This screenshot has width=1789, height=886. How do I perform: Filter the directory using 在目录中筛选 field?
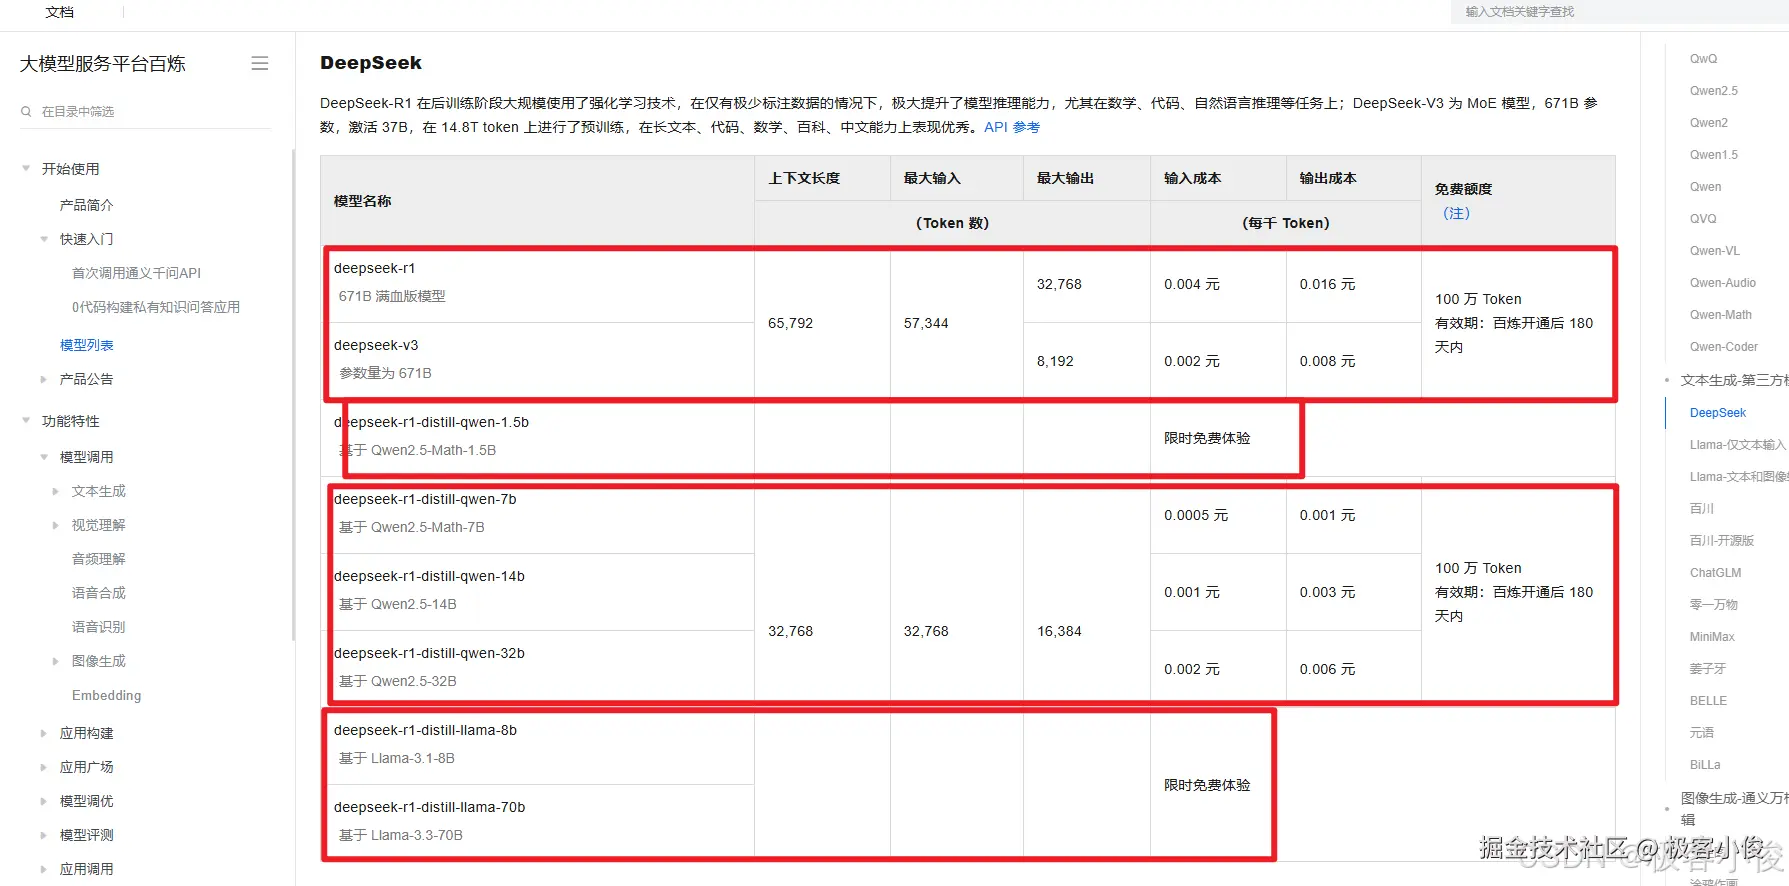tap(146, 111)
